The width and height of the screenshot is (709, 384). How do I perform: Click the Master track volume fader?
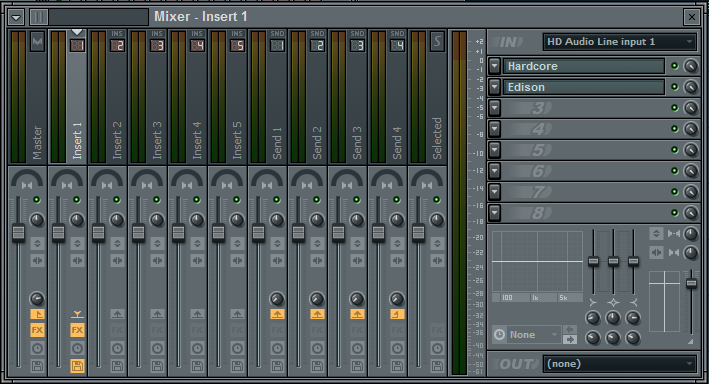tap(18, 232)
